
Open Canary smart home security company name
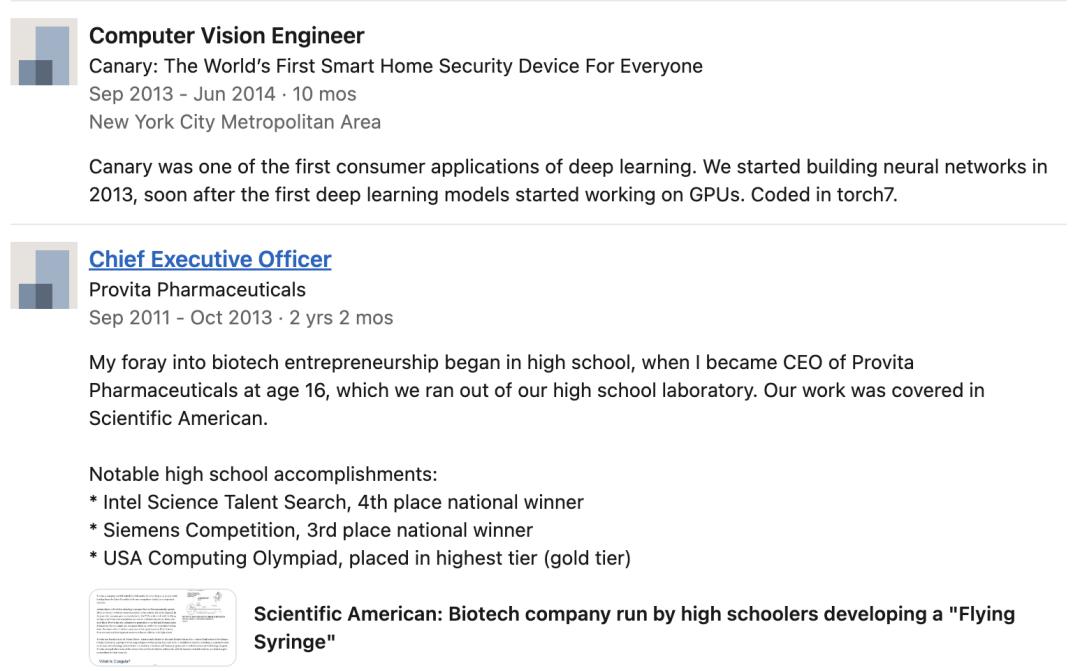tap(395, 66)
